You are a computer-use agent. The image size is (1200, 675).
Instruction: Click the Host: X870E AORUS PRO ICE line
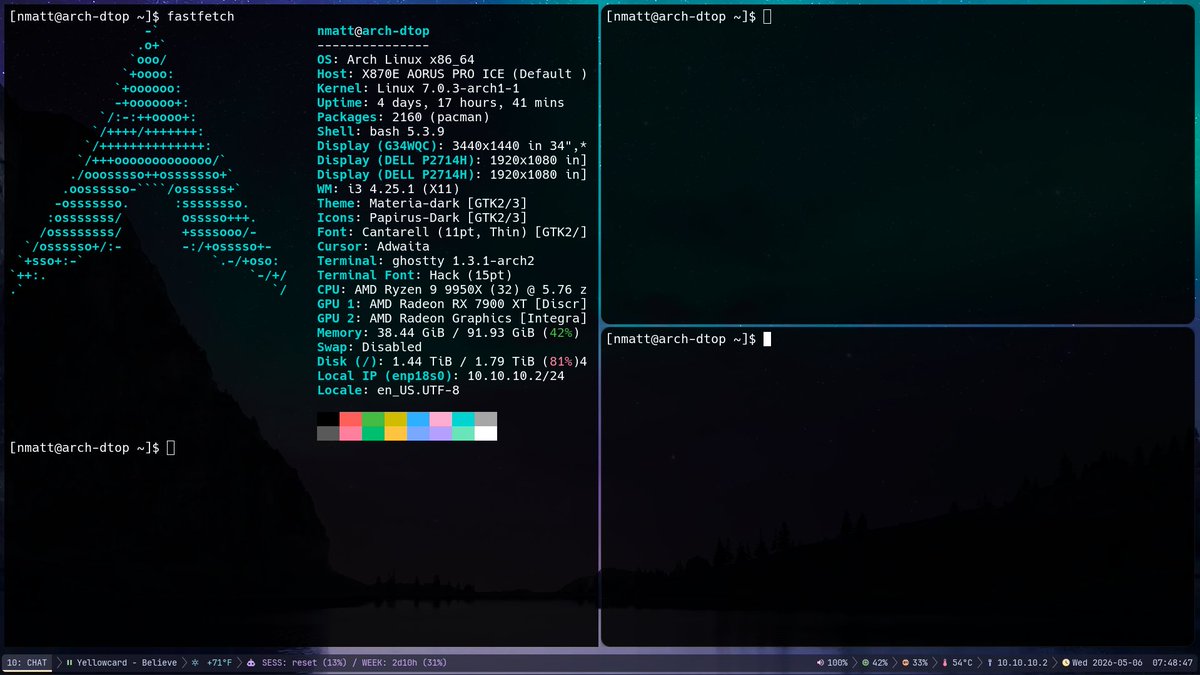(452, 74)
